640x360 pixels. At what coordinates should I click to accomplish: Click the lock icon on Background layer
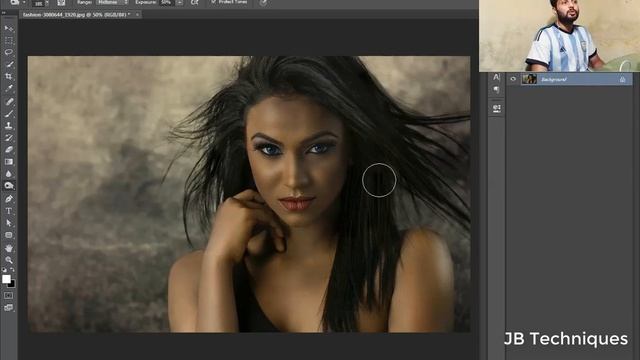[x=622, y=80]
